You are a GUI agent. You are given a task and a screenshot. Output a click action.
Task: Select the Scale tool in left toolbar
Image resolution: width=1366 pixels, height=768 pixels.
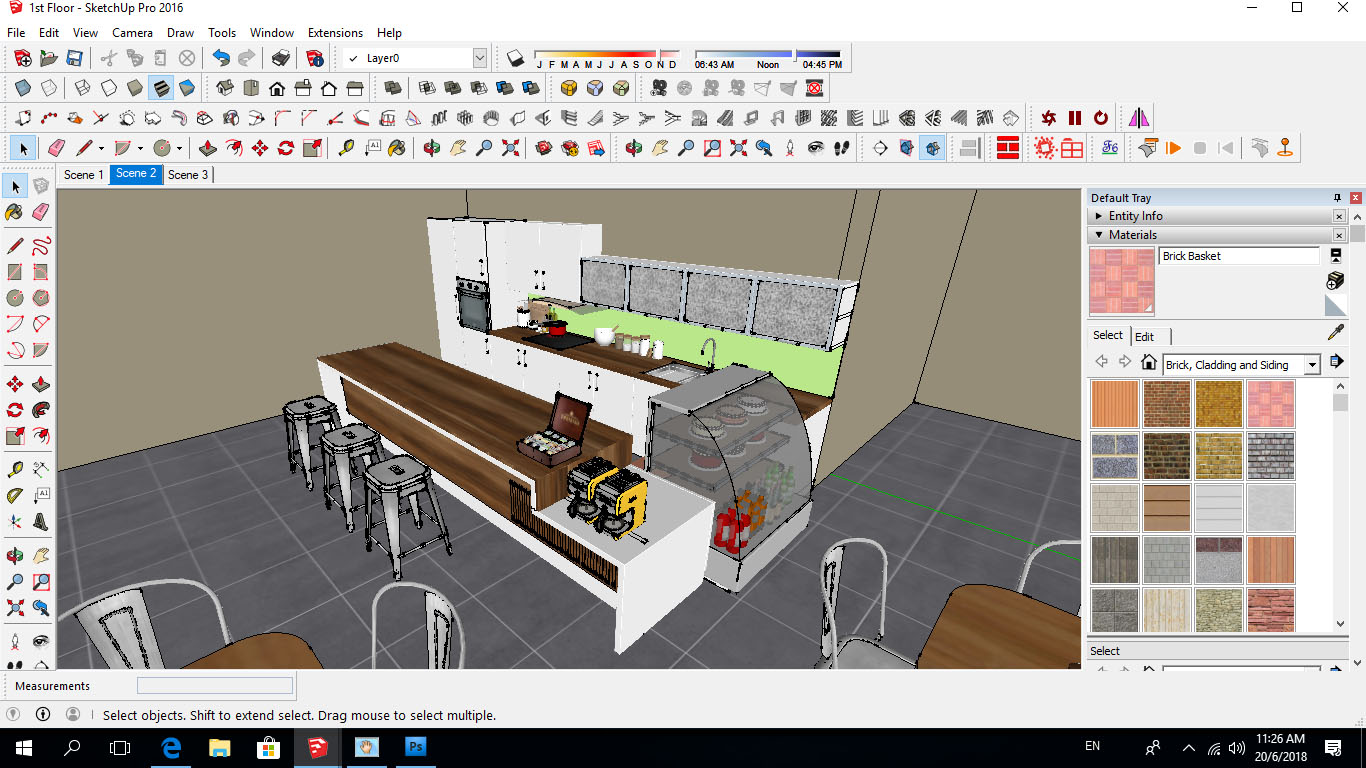[15, 436]
